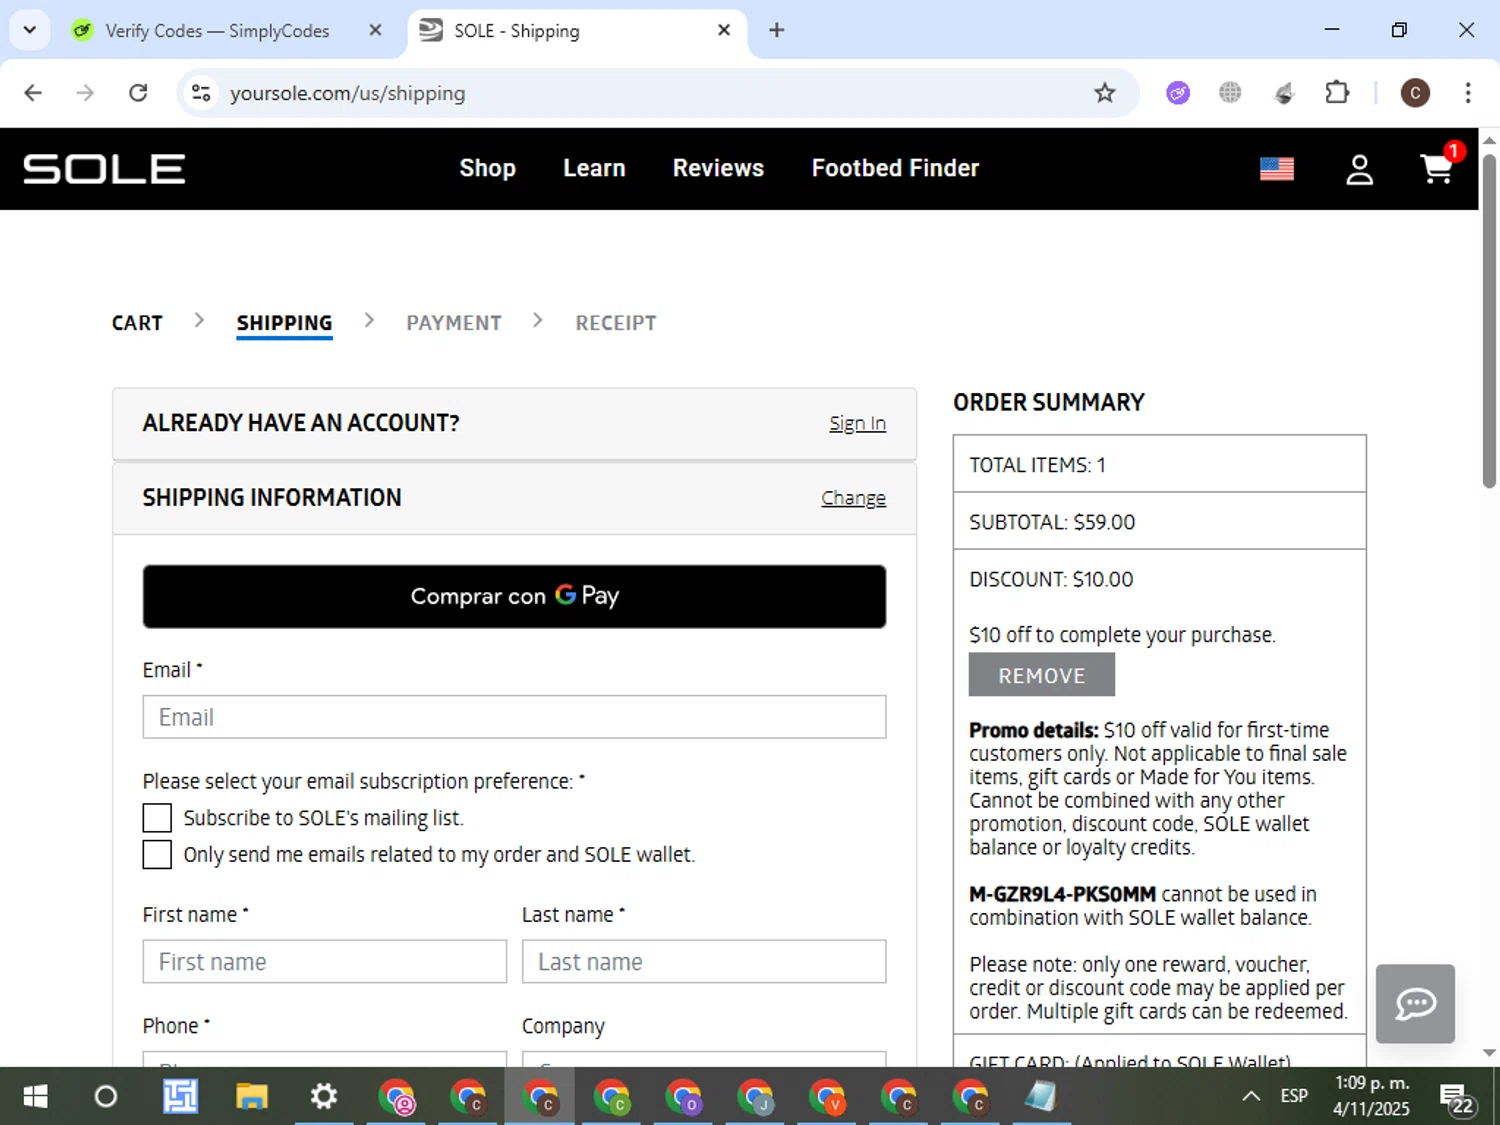Bookmark this page with star icon
The image size is (1500, 1125).
(1104, 93)
